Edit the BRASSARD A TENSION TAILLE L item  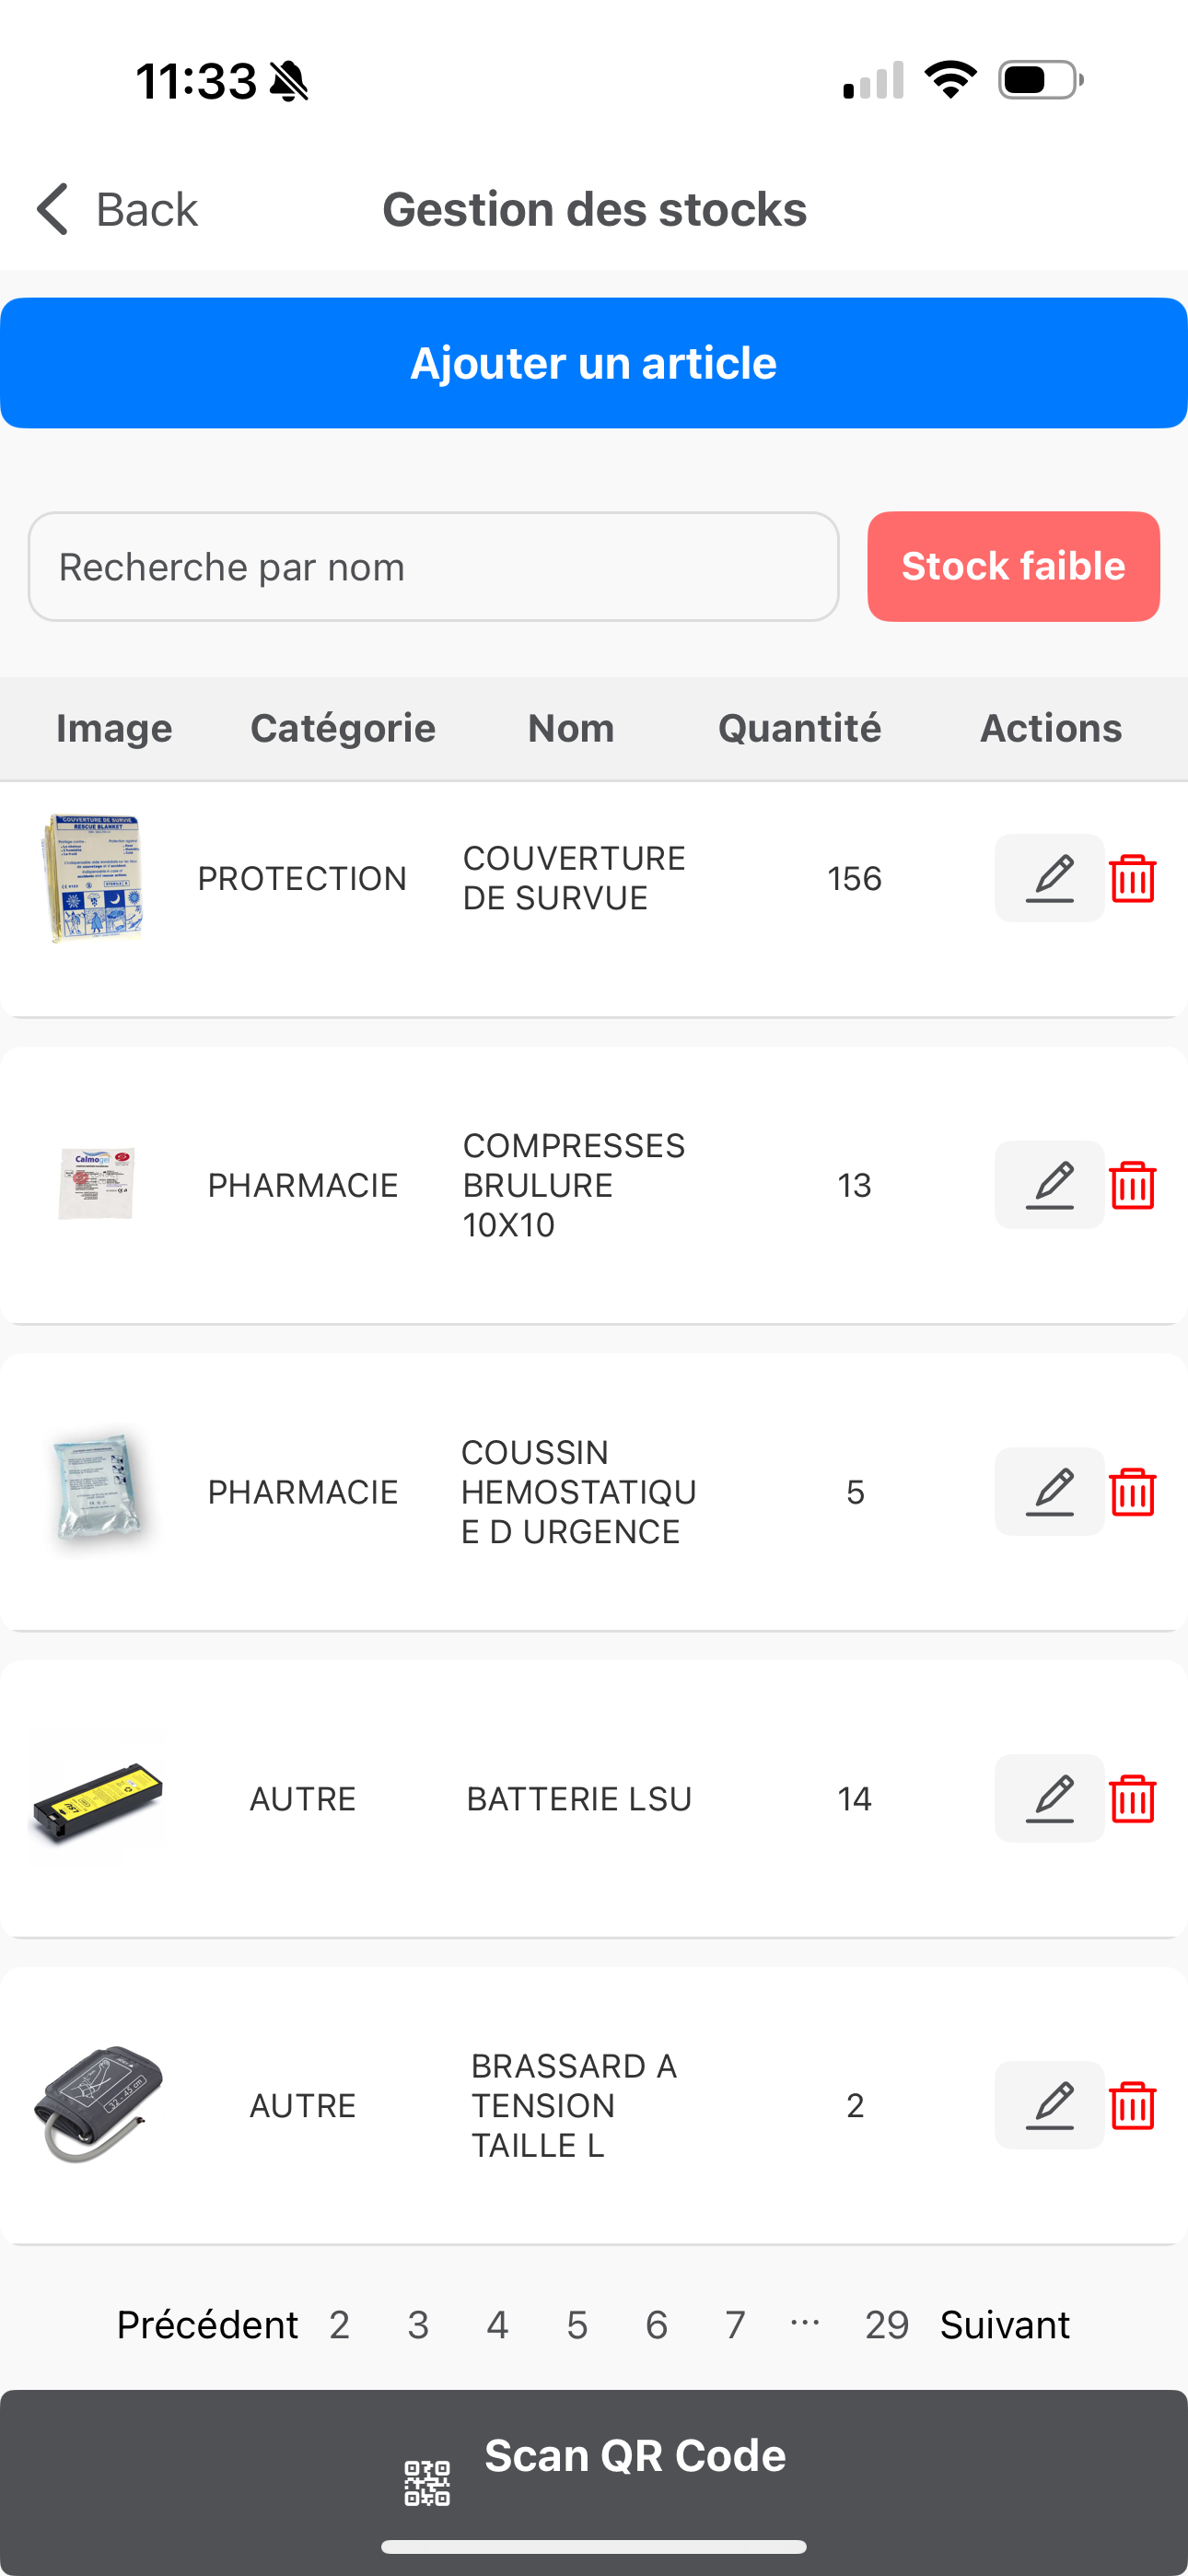1049,2105
